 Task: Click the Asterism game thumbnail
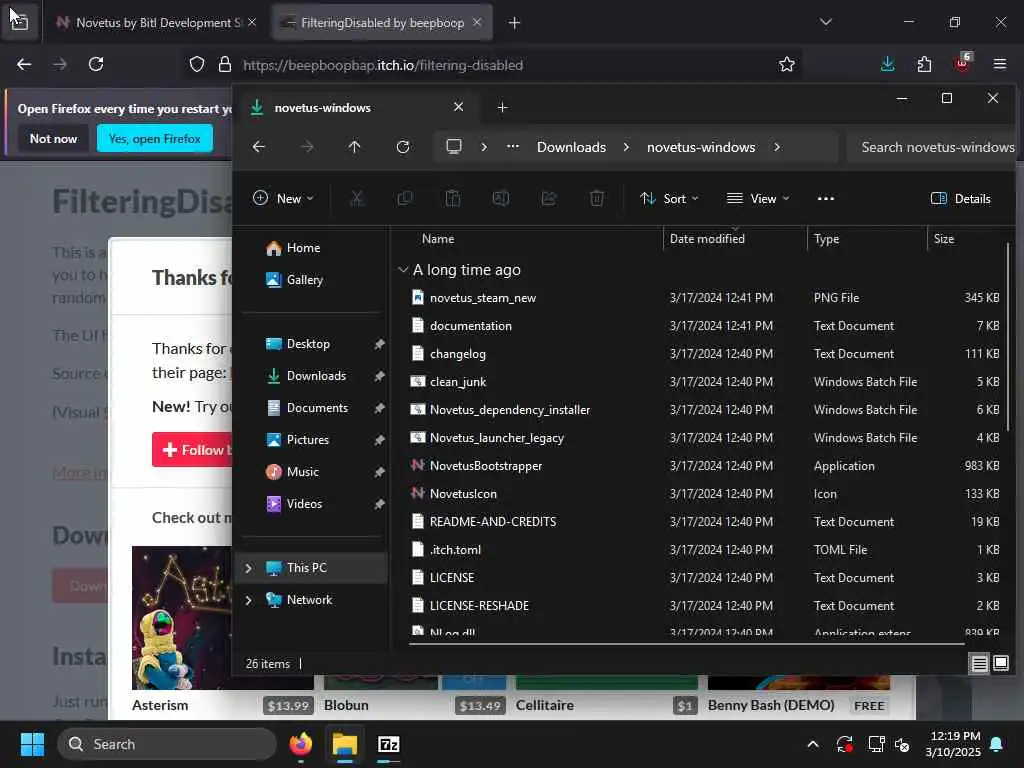(182, 618)
